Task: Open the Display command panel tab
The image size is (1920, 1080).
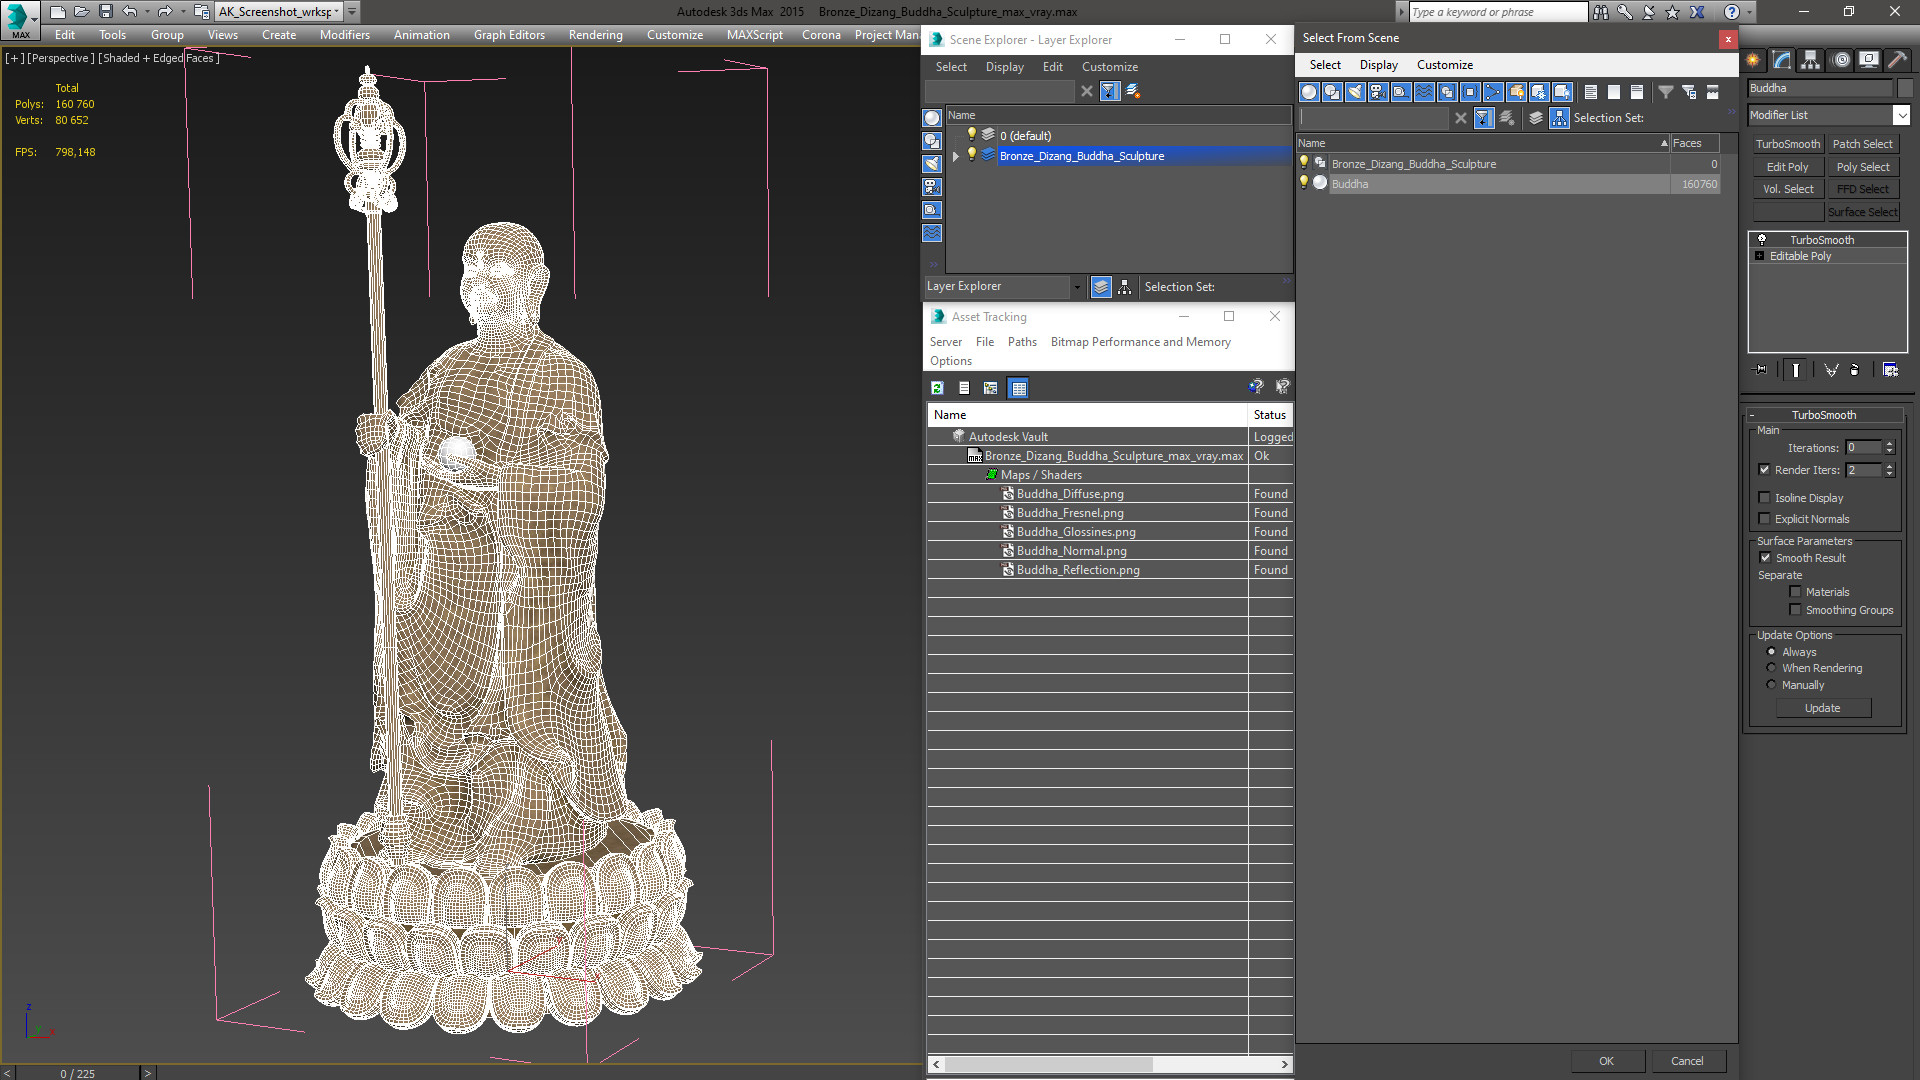Action: (1868, 60)
